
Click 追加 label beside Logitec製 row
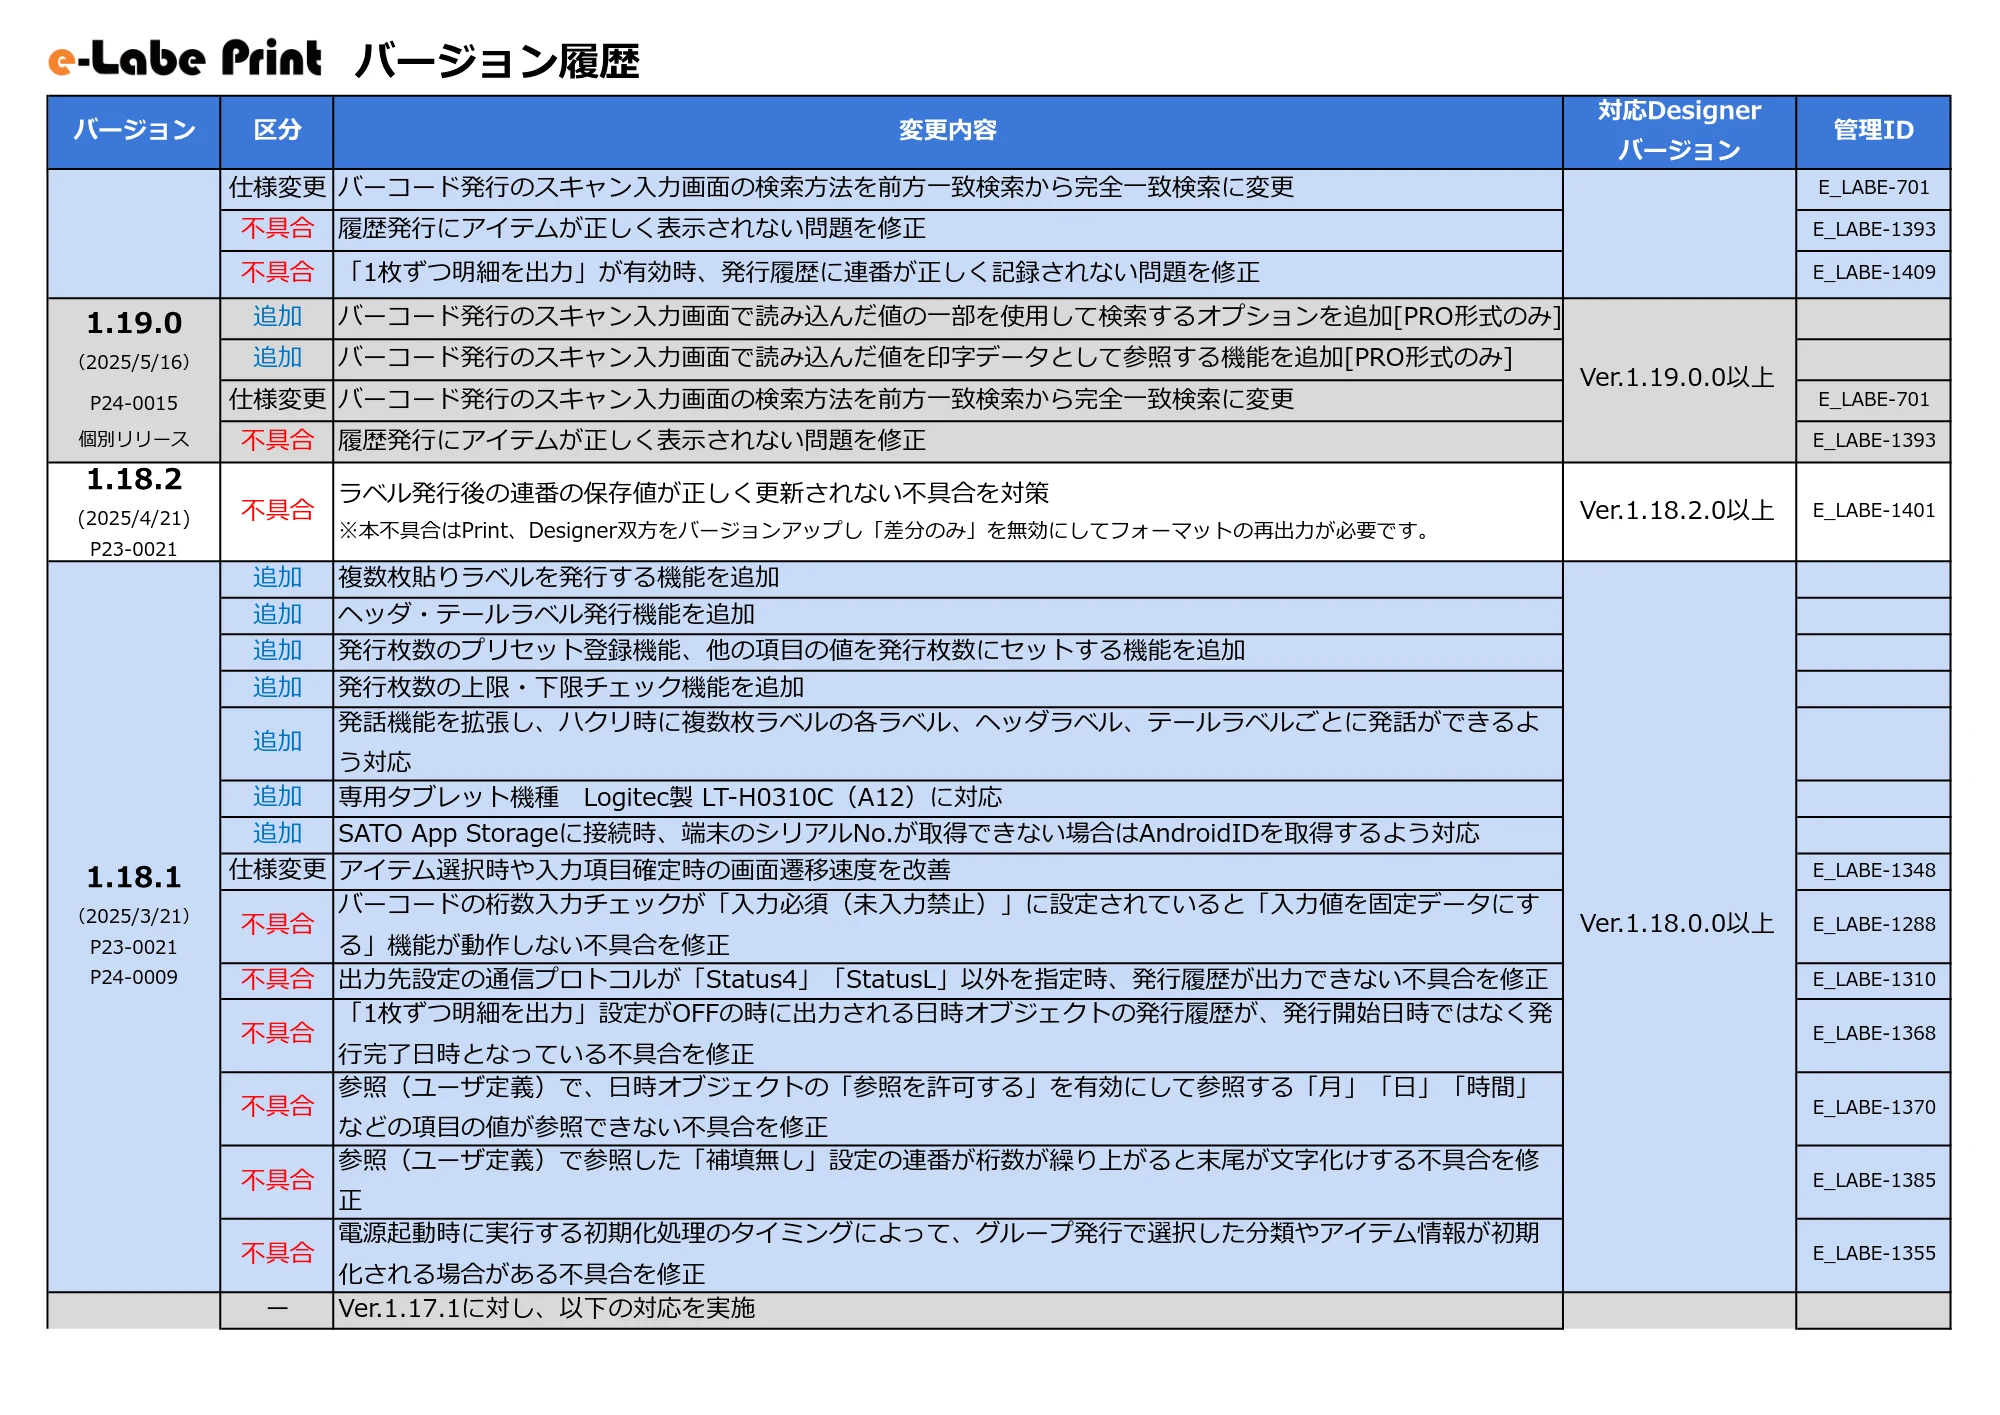point(277,797)
